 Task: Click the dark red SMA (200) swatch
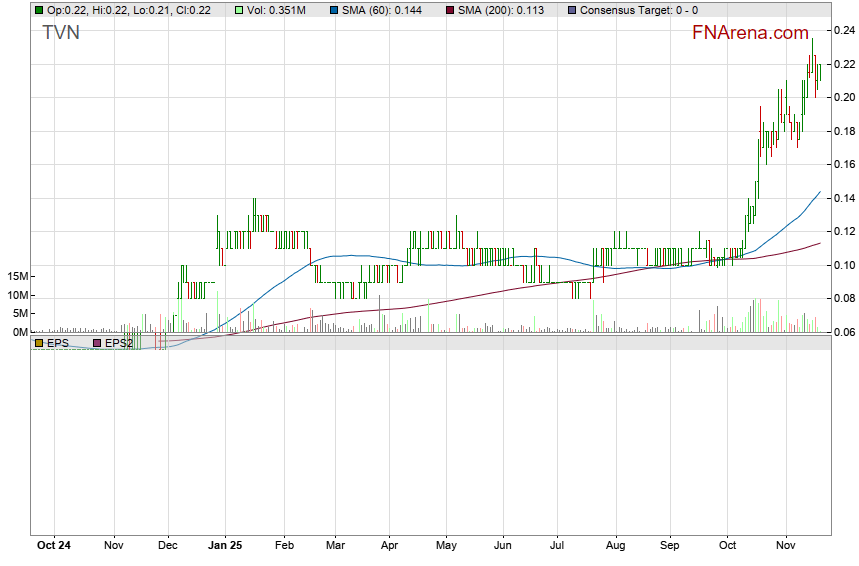click(x=449, y=10)
